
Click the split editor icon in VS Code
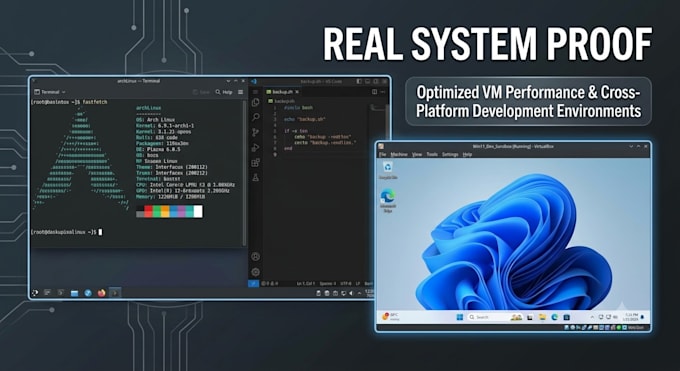[374, 92]
